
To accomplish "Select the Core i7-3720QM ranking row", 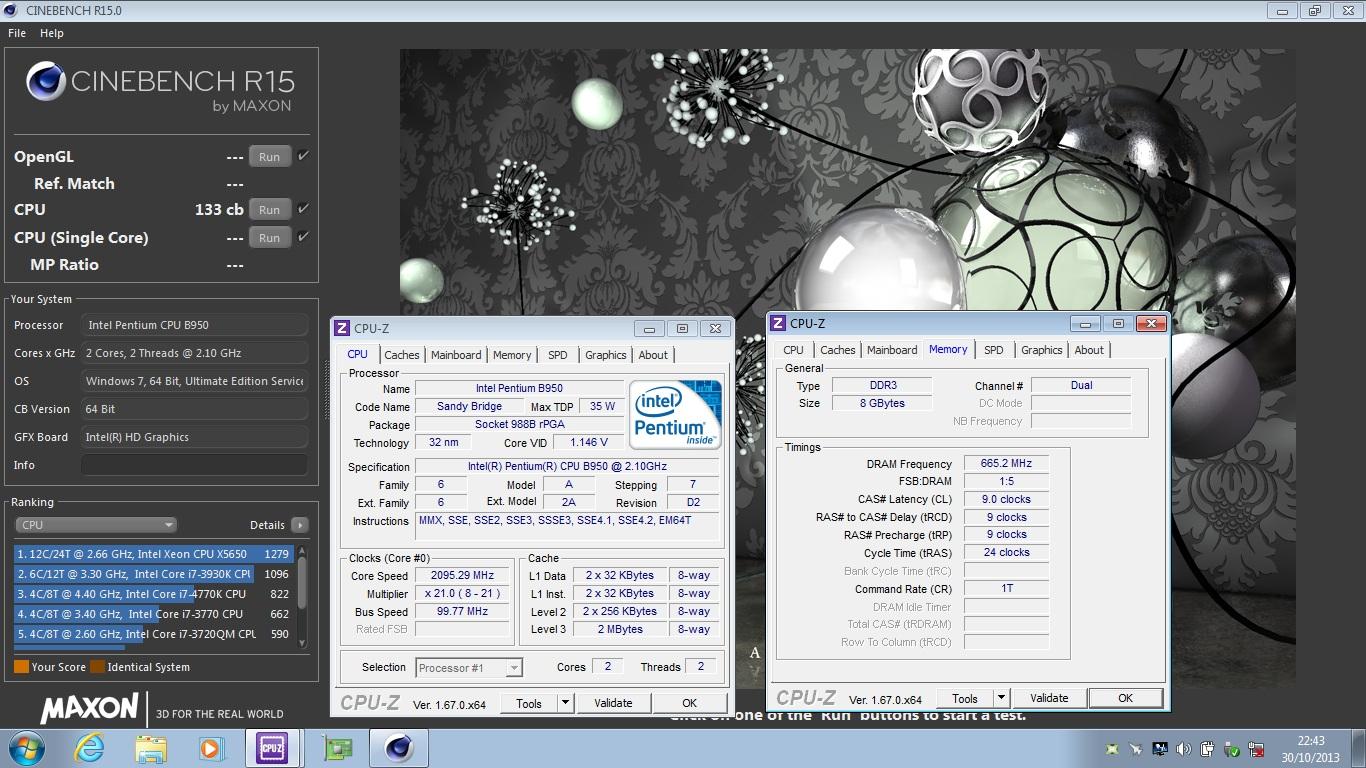I will pyautogui.click(x=153, y=634).
